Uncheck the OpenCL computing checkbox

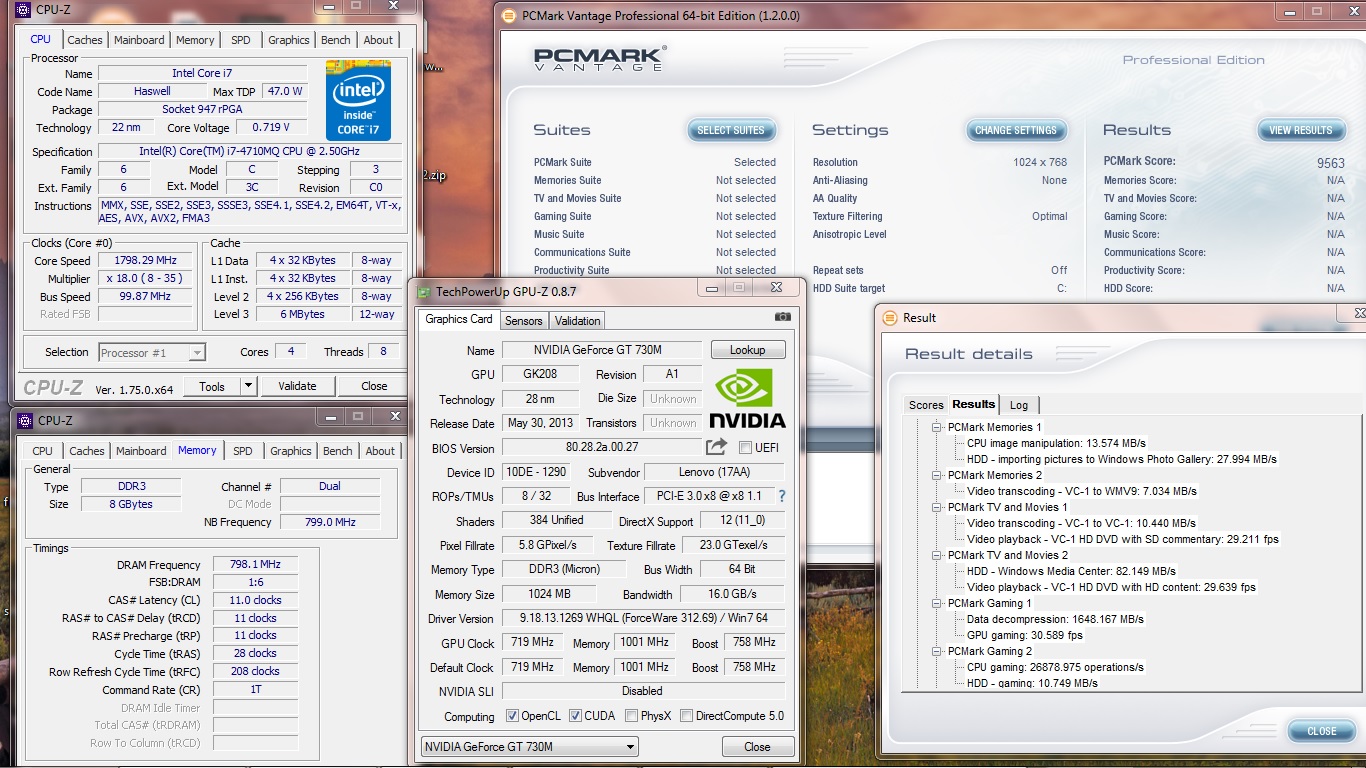tap(512, 716)
